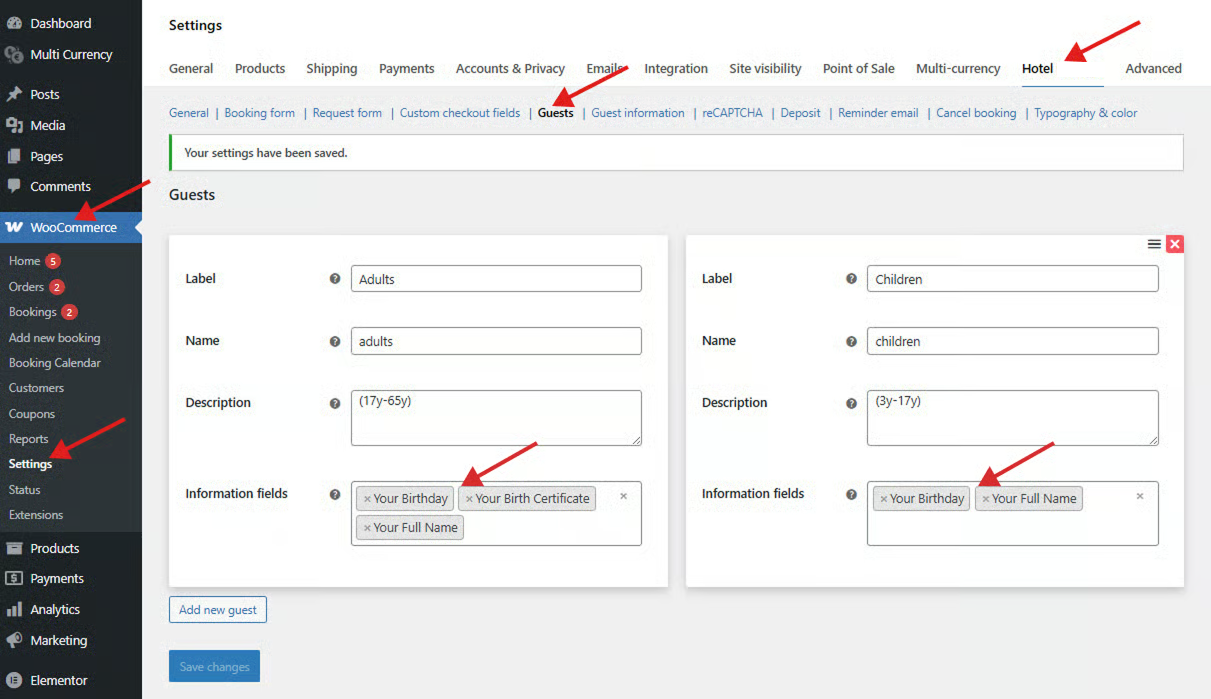Click the red delete icon on Children guest
1211x699 pixels.
point(1175,244)
